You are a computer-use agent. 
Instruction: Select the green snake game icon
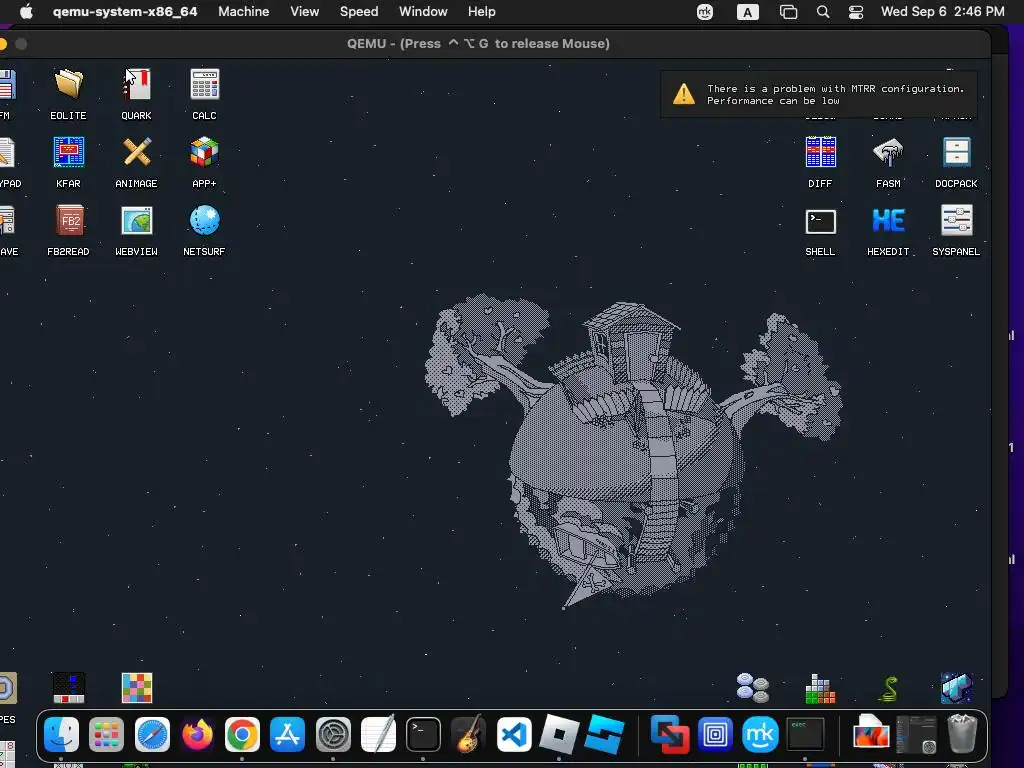(x=888, y=689)
